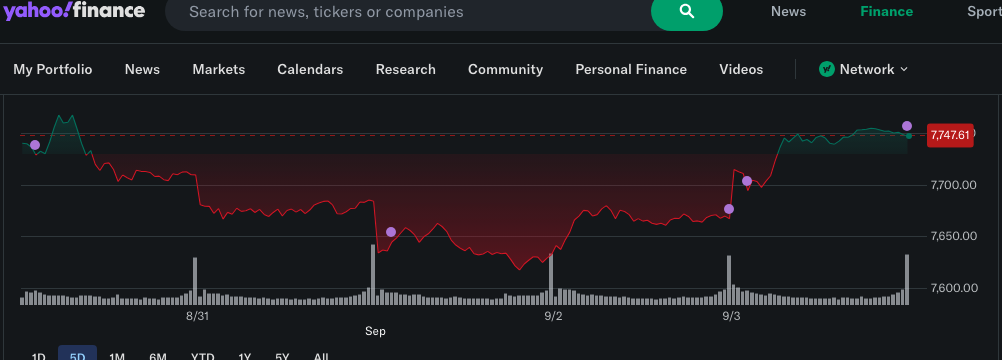Click the green magnifier search button
This screenshot has height=360, width=1002.
687,12
